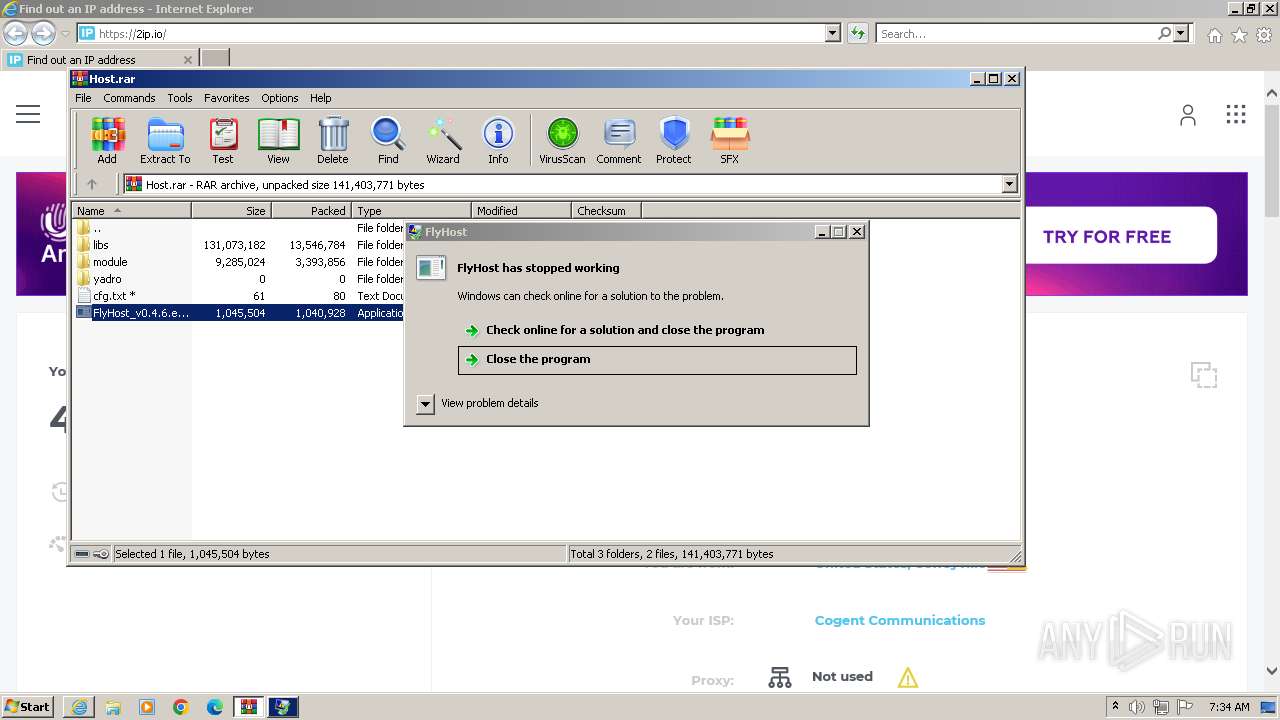
Task: Open the Help menu
Action: pyautogui.click(x=321, y=98)
